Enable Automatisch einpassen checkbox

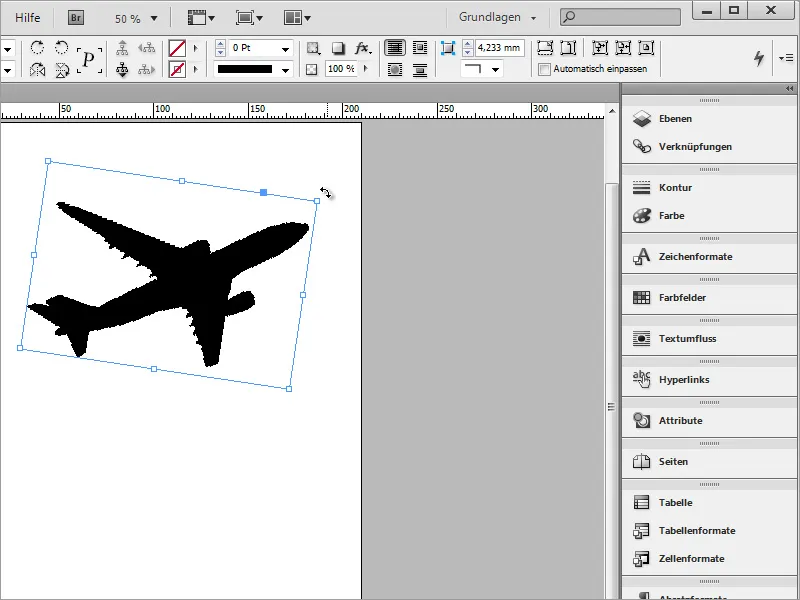coord(544,69)
